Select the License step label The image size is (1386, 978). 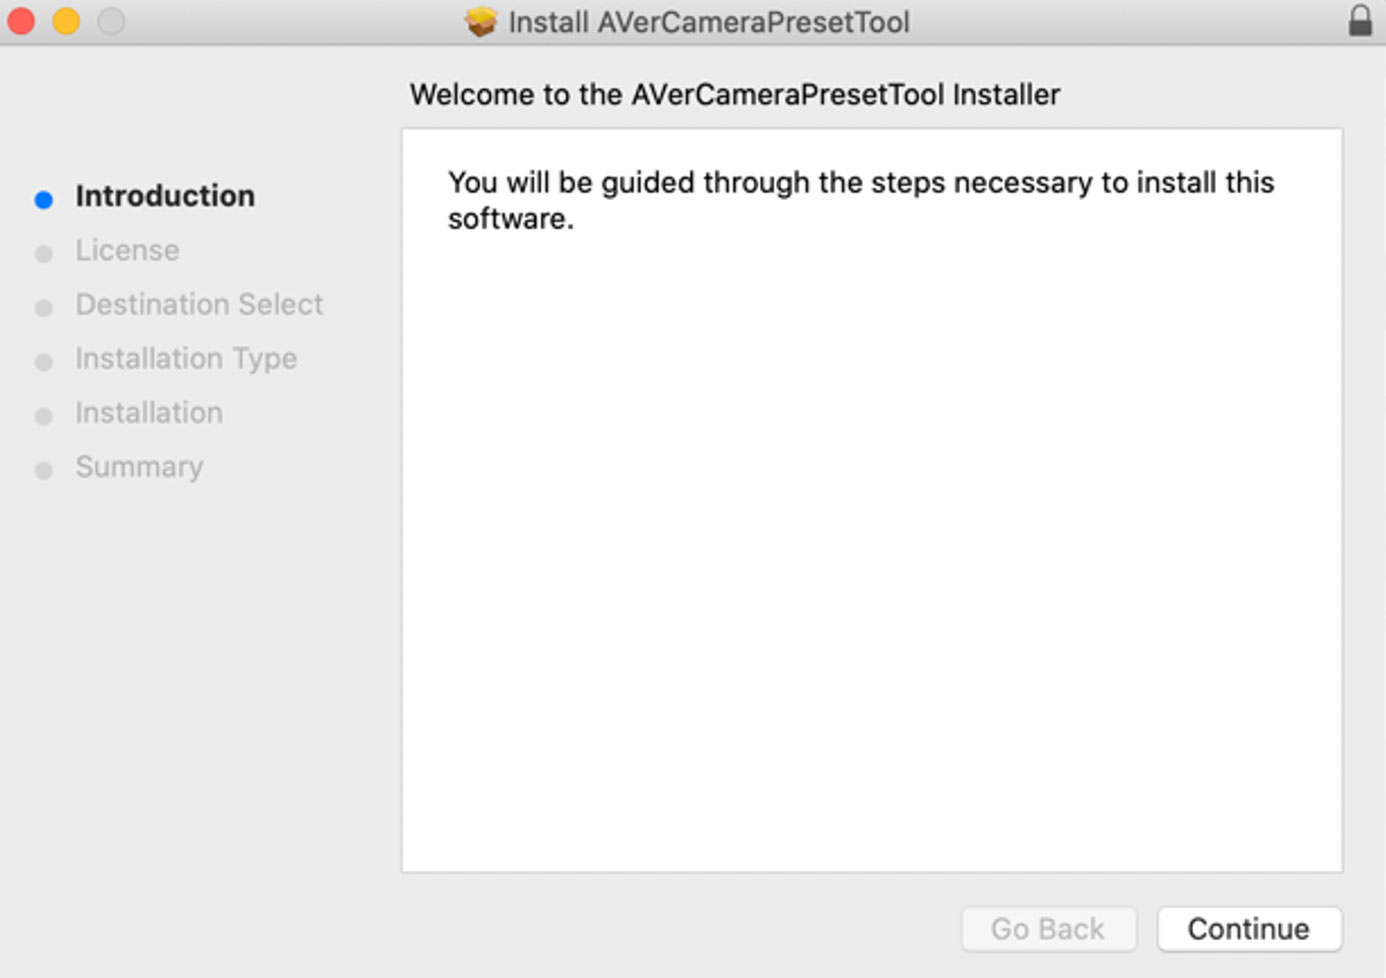coord(127,250)
